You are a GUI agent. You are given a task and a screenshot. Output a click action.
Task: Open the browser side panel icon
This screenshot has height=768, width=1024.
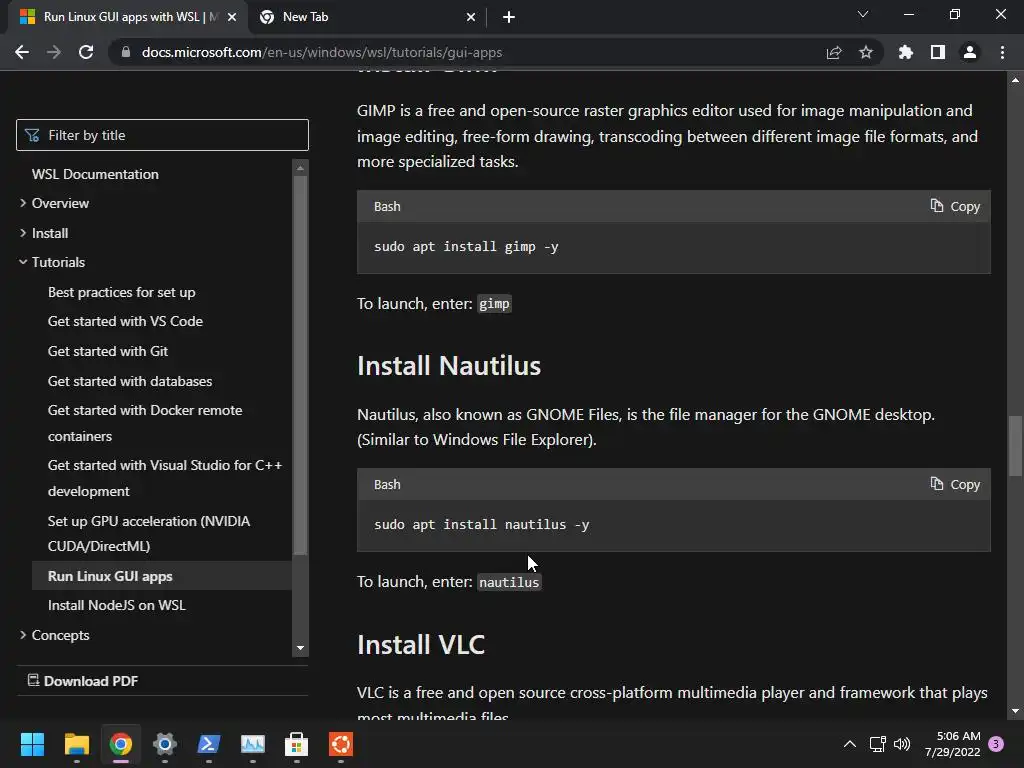[938, 52]
